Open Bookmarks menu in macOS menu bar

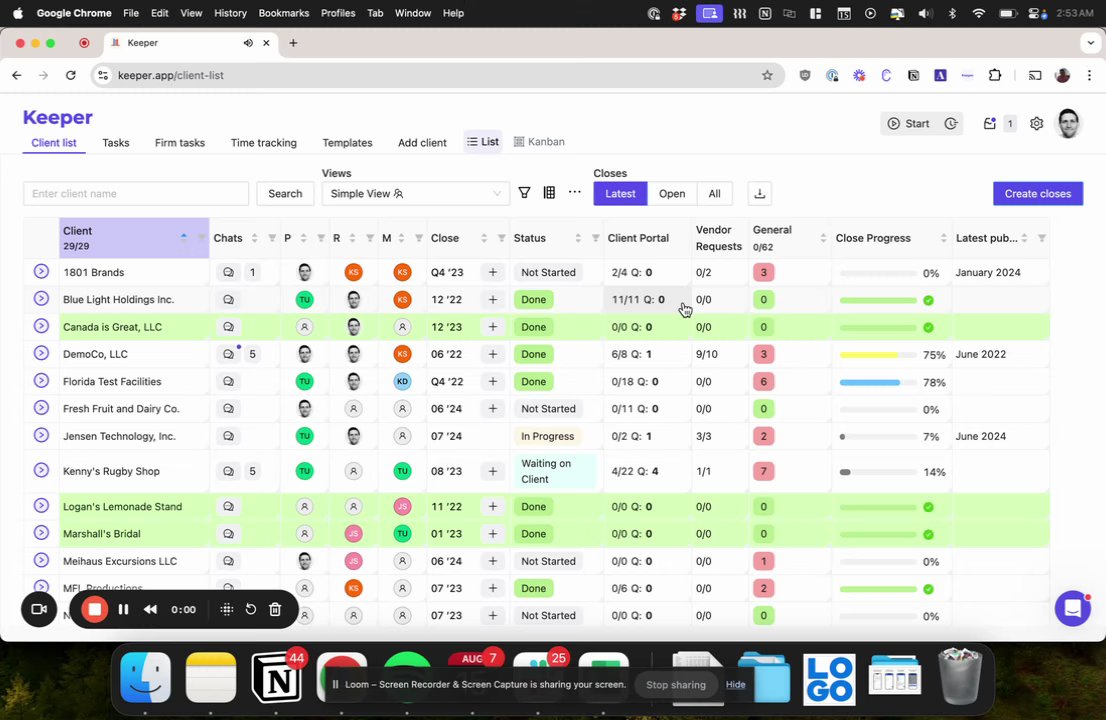[x=284, y=13]
